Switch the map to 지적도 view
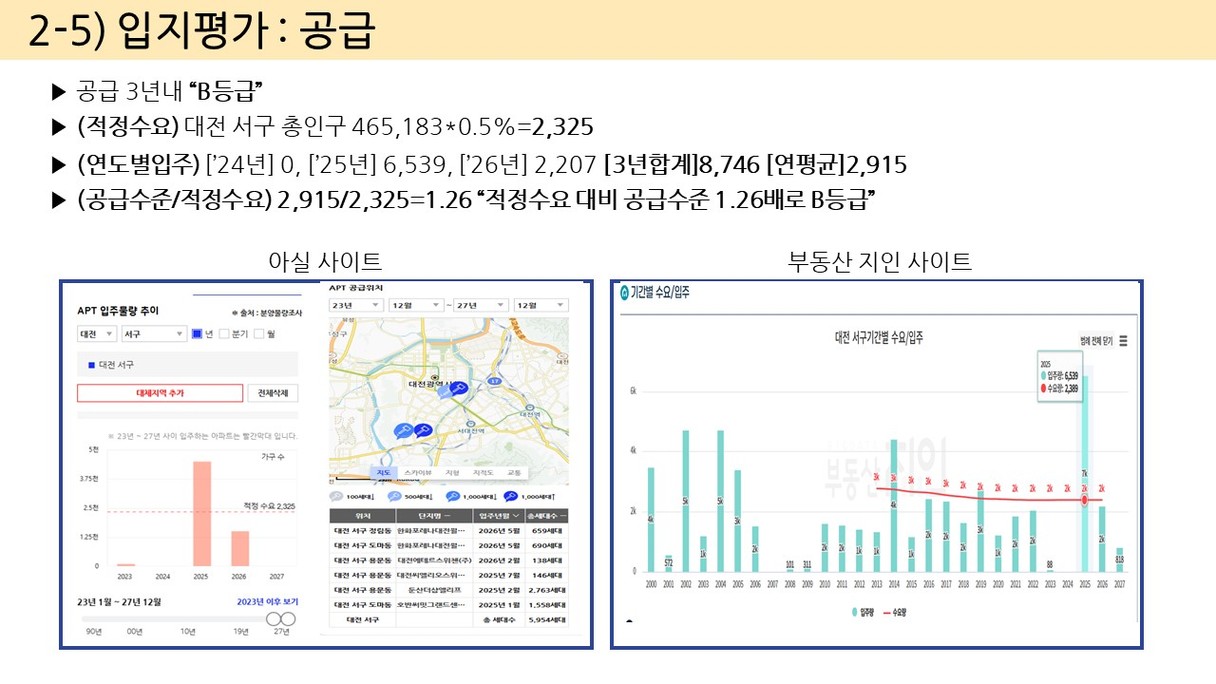Screen dimensions: 1216x684 click(483, 472)
